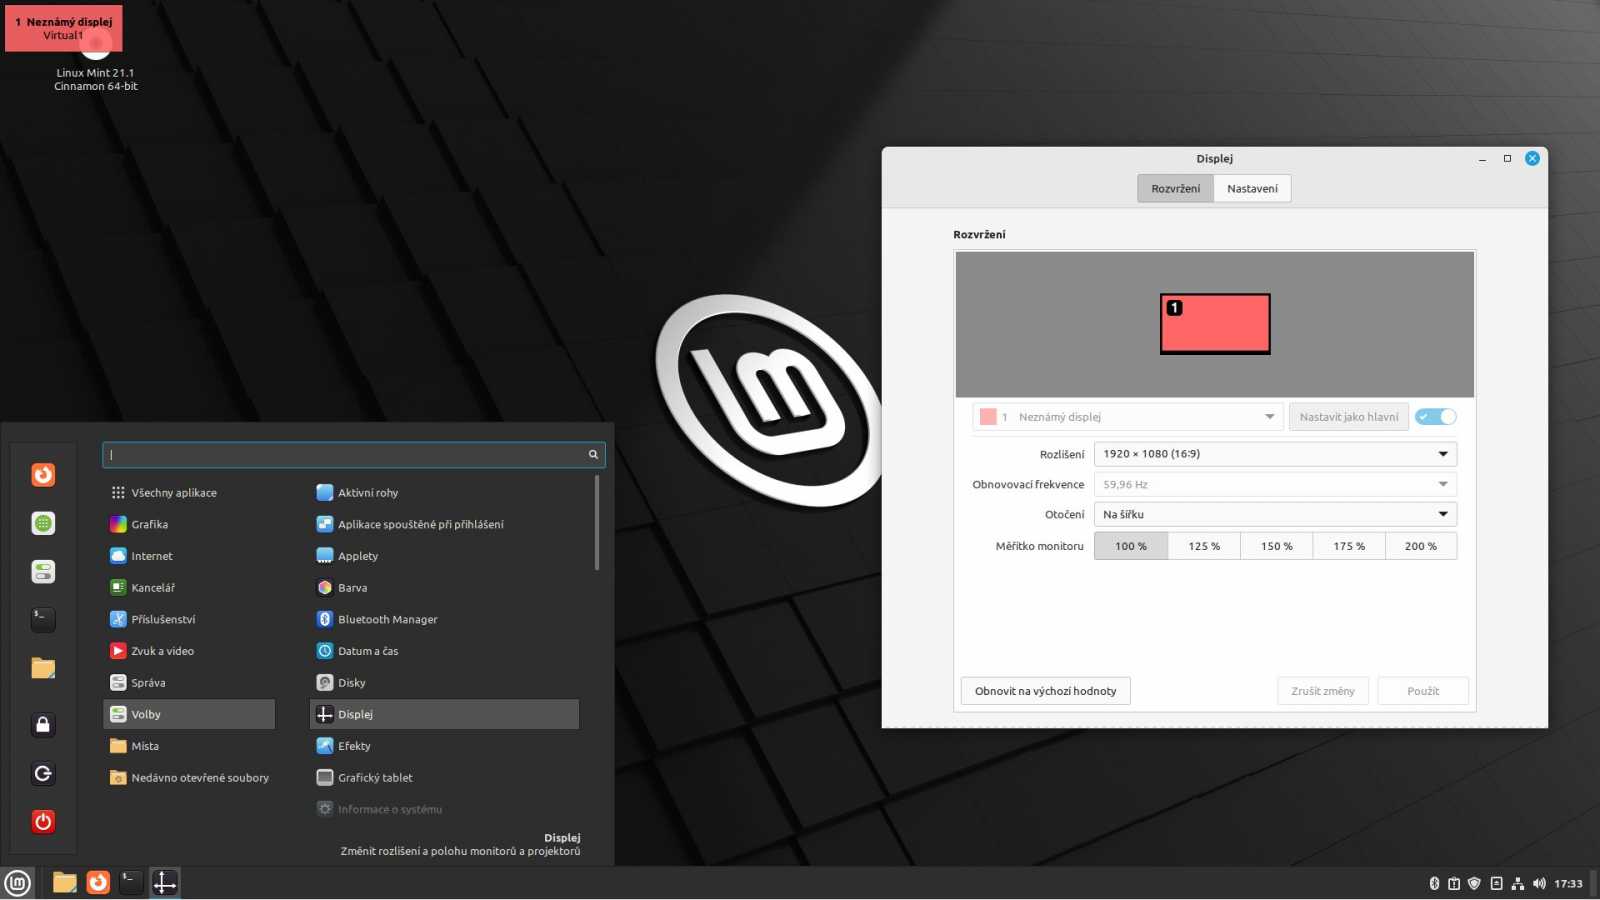Screen dimensions: 1600x900
Task: Click the application list scrollbar
Action: coord(597,523)
